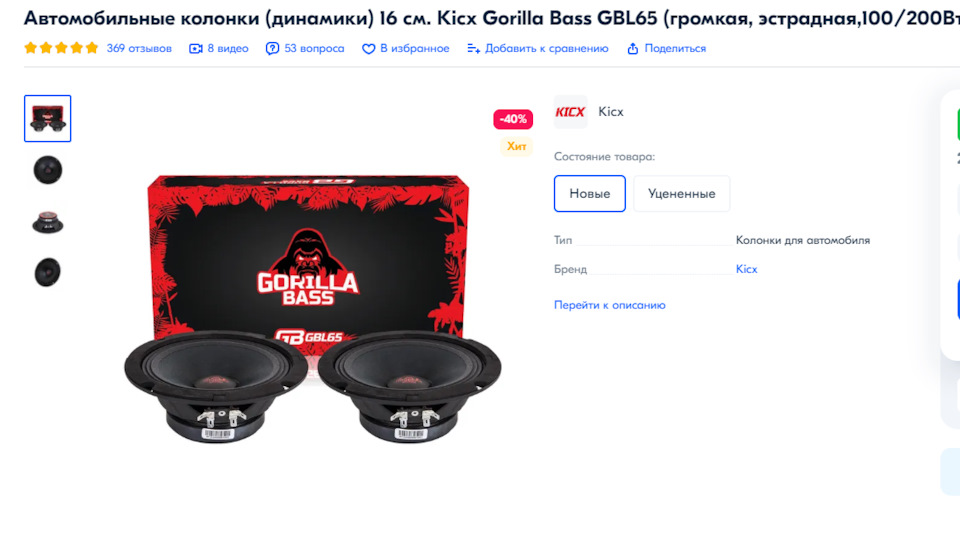
Task: Click Поделиться share link
Action: [675, 48]
